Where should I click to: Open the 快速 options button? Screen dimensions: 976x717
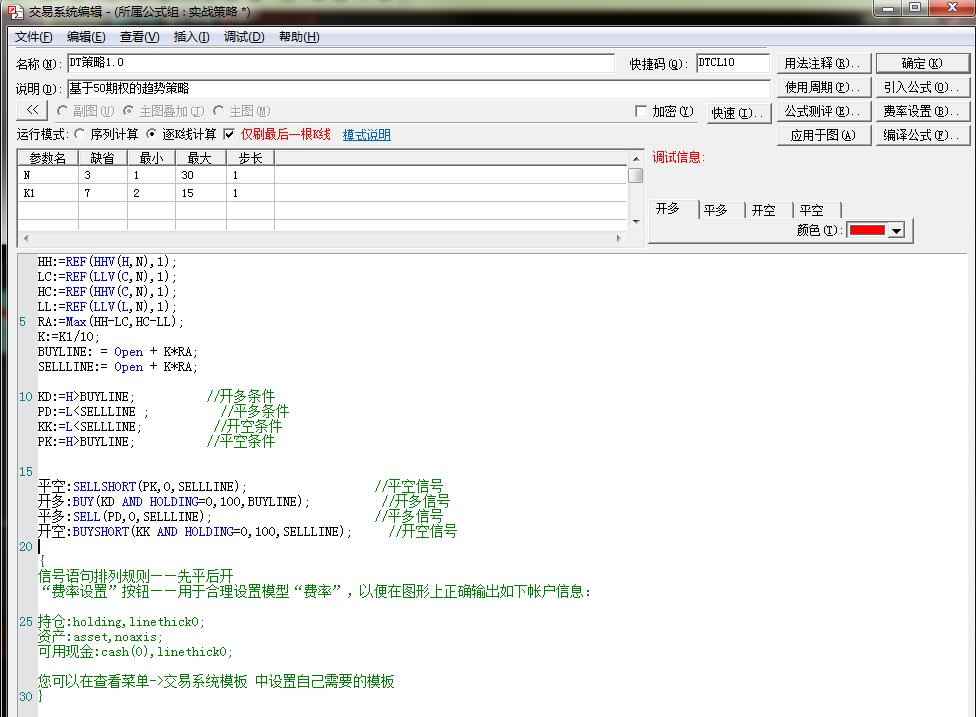pyautogui.click(x=738, y=113)
